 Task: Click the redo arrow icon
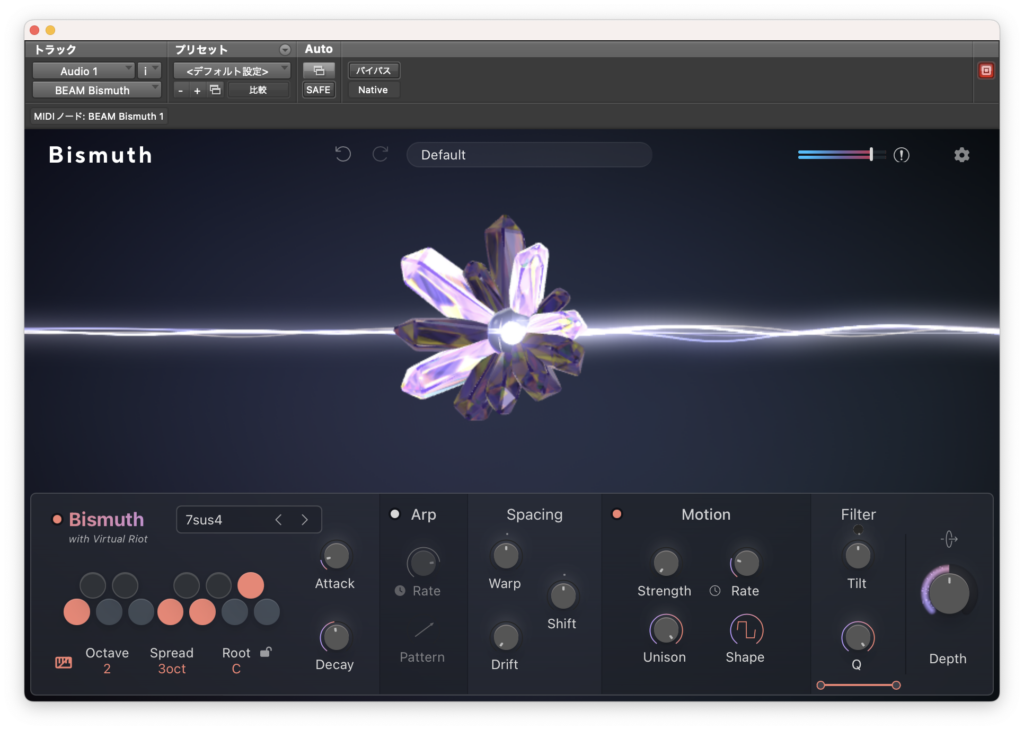click(x=381, y=154)
